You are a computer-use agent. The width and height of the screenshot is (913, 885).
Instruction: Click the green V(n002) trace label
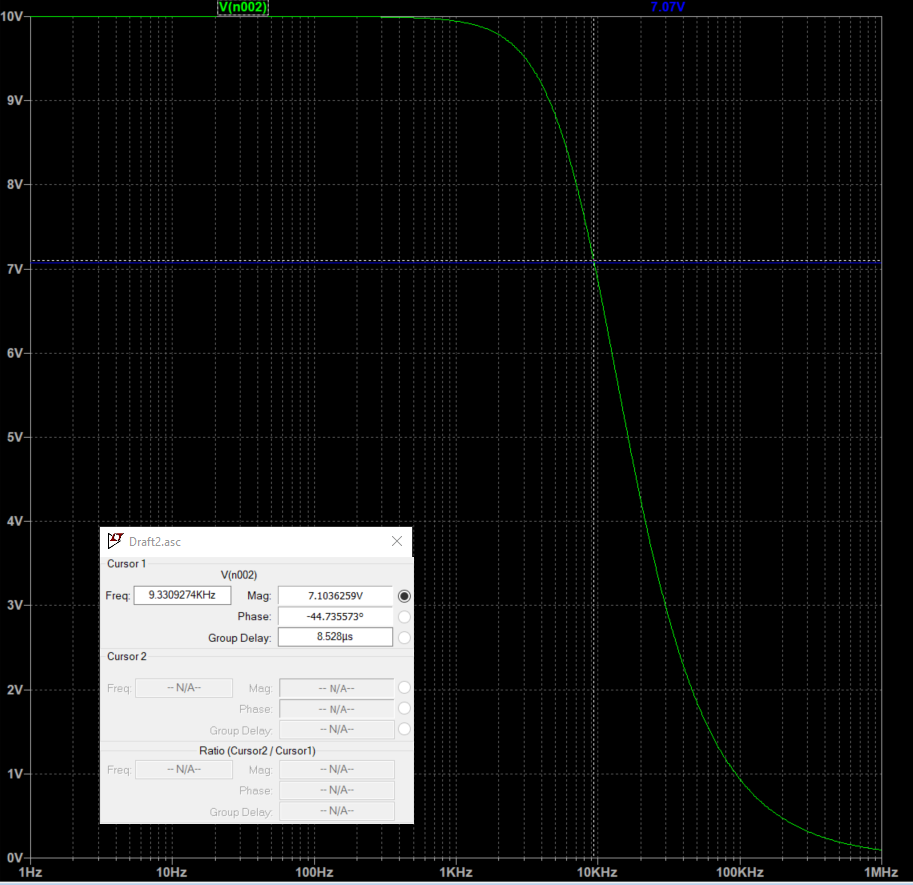click(242, 7)
